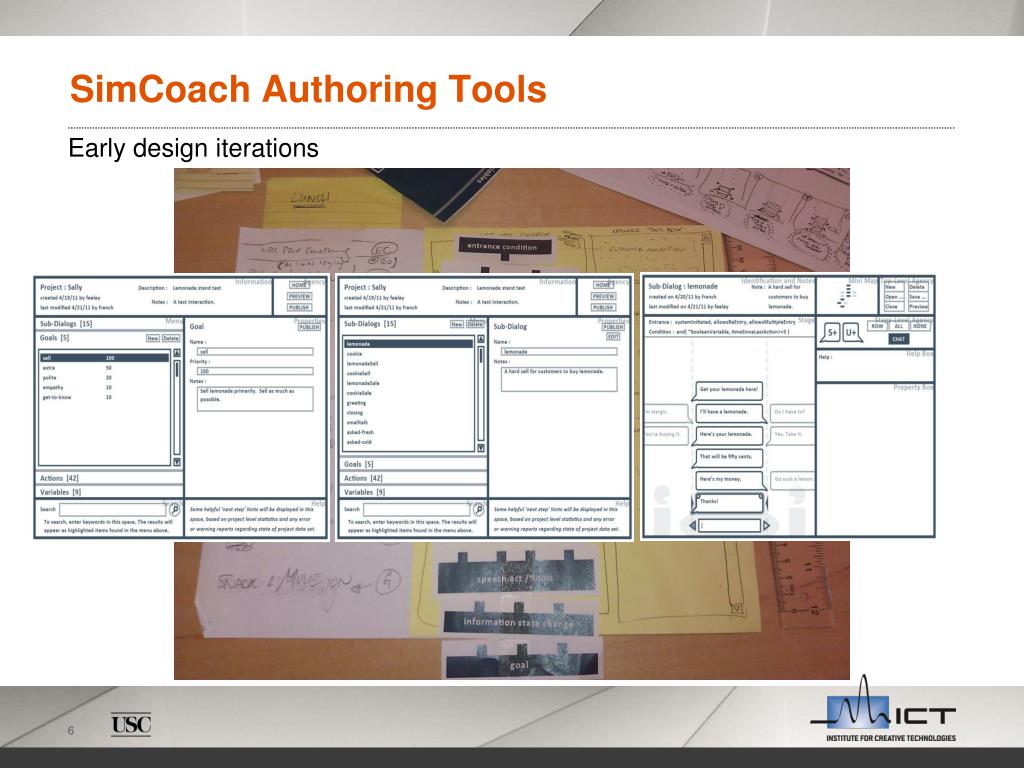The width and height of the screenshot is (1024, 768).
Task: Expand Variables [9] in the Sub-Dialog mockup
Action: coord(413,492)
